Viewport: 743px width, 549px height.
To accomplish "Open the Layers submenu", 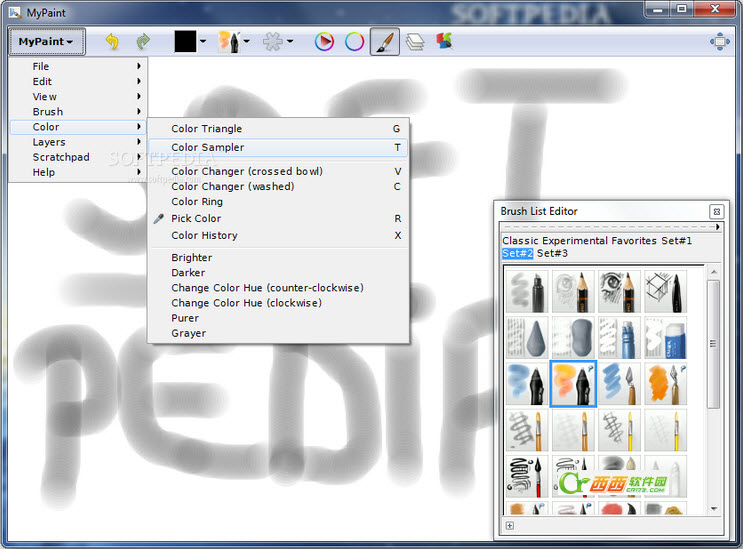I will [78, 142].
